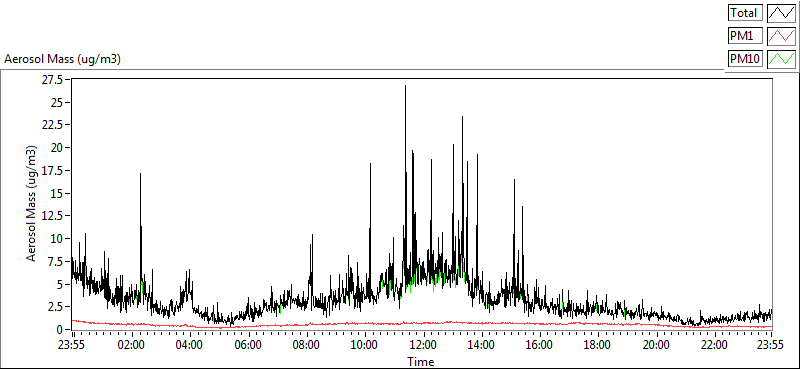The width and height of the screenshot is (800, 369).
Task: Click the Time axis title
Action: pos(421,362)
